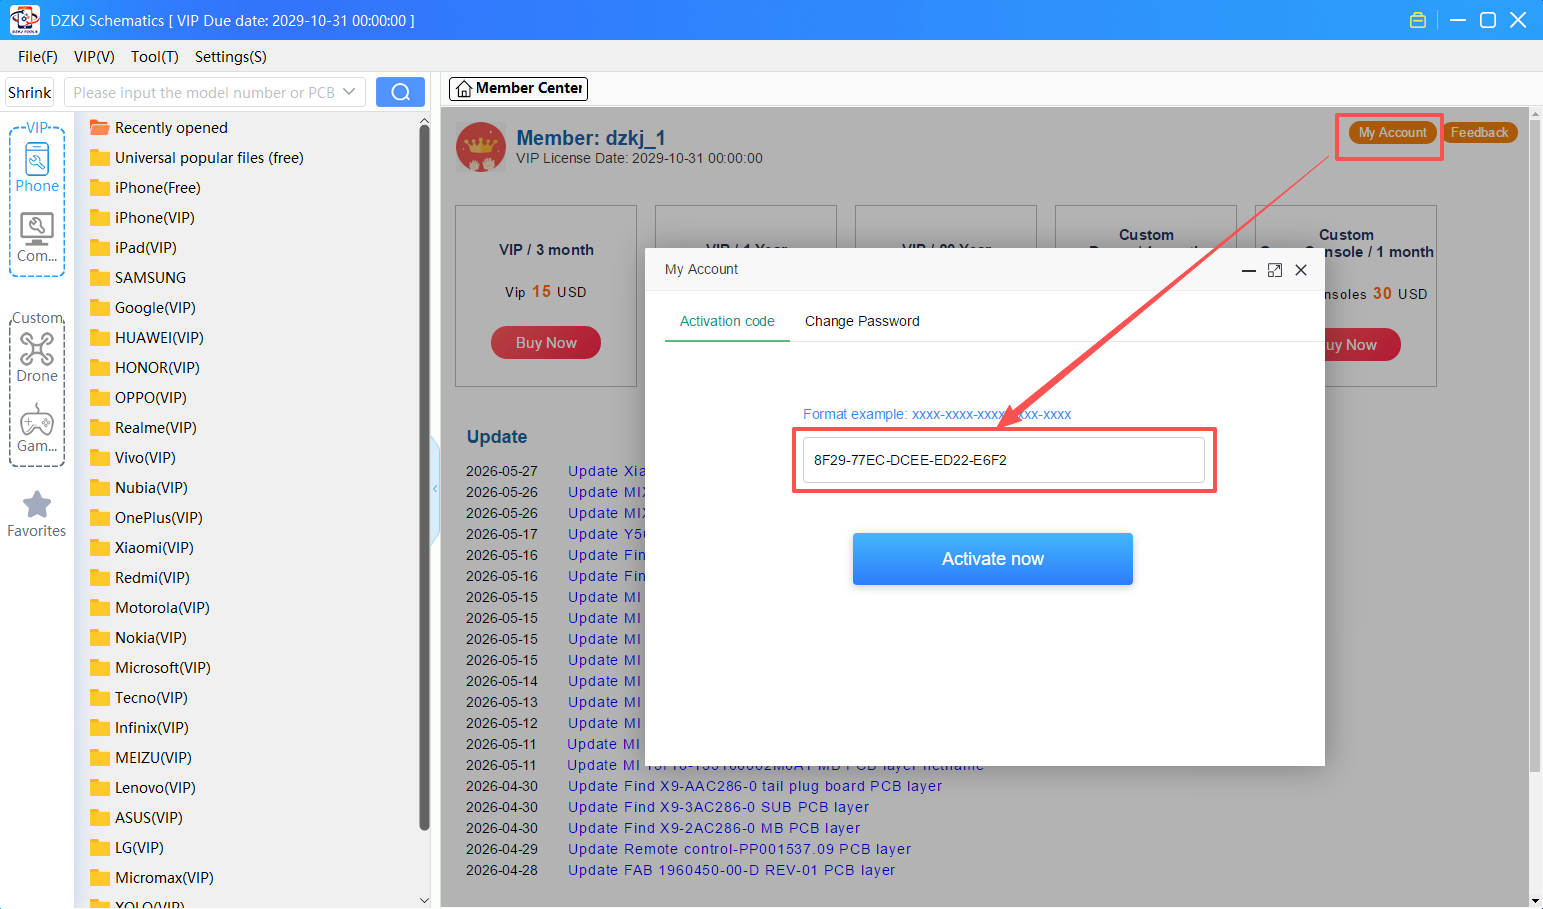Open the HONOR(VIP) folder
The height and width of the screenshot is (909, 1543).
pyautogui.click(x=145, y=368)
